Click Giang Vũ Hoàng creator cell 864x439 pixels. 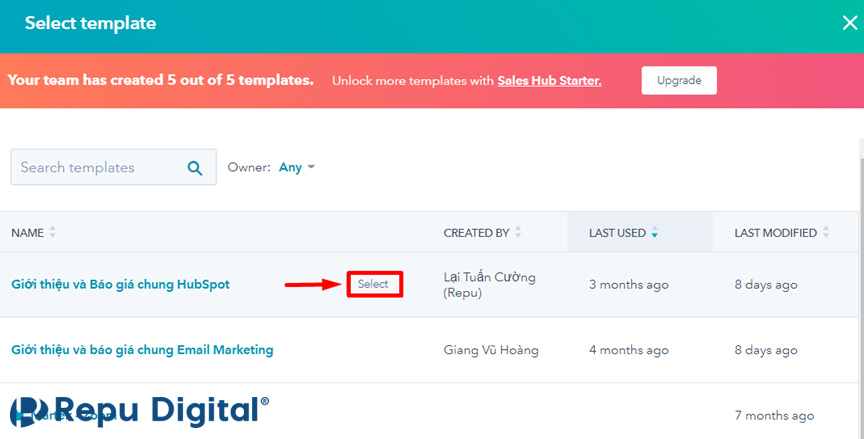coord(490,350)
